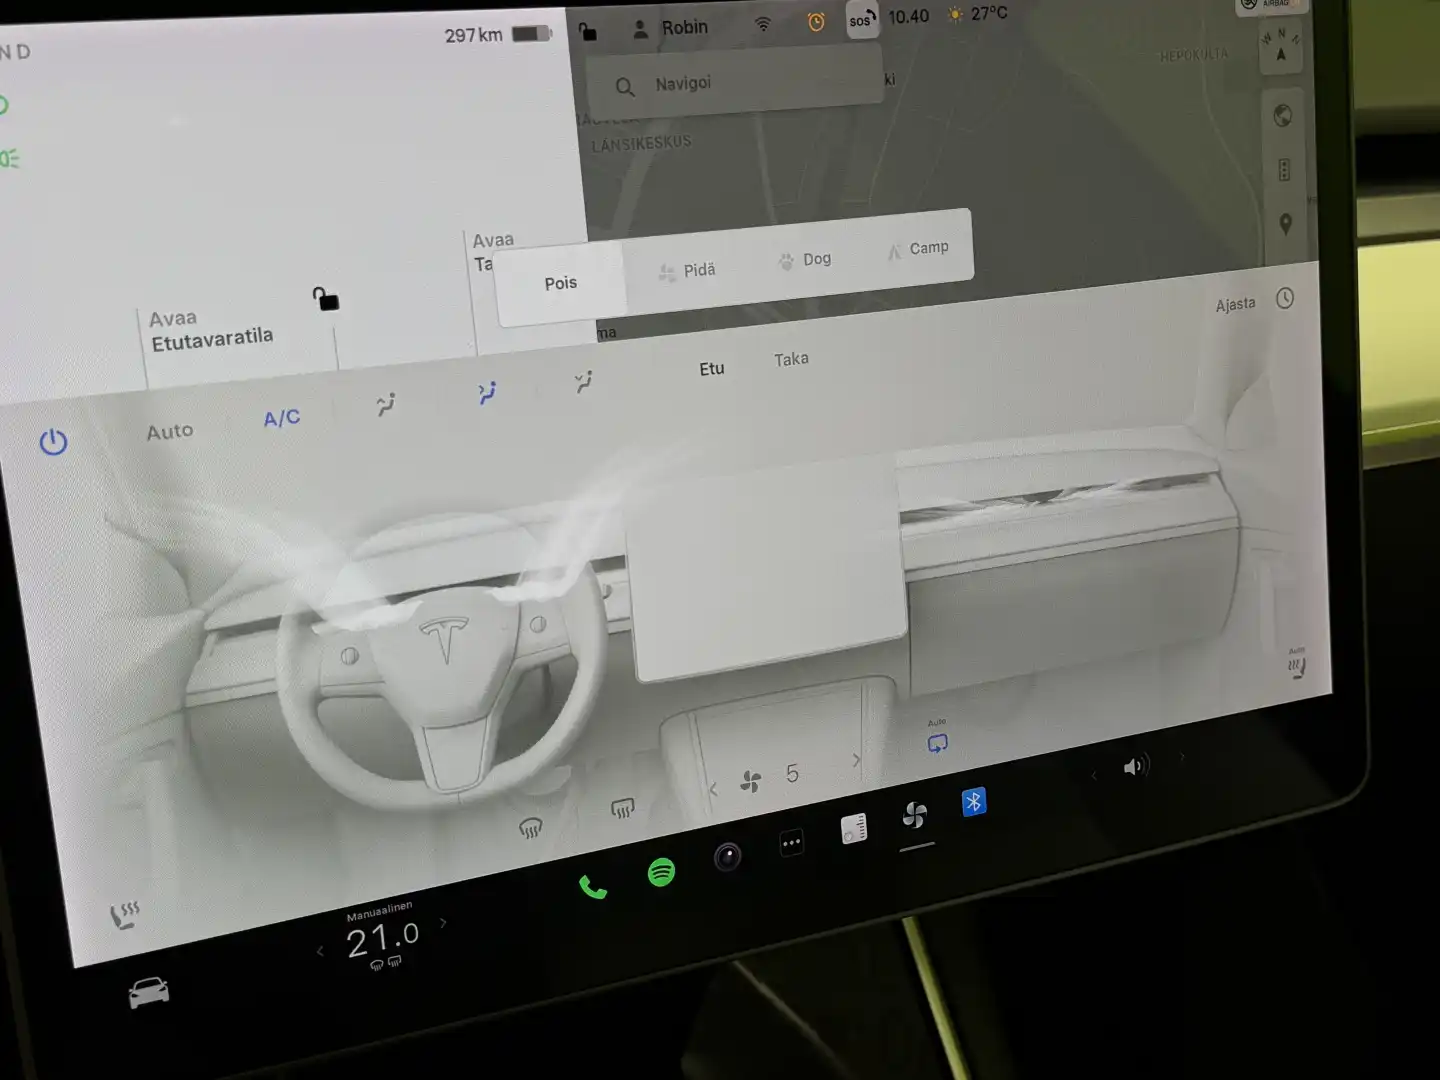Switch to the Etu climate tab
This screenshot has width=1440, height=1080.
[x=711, y=368]
